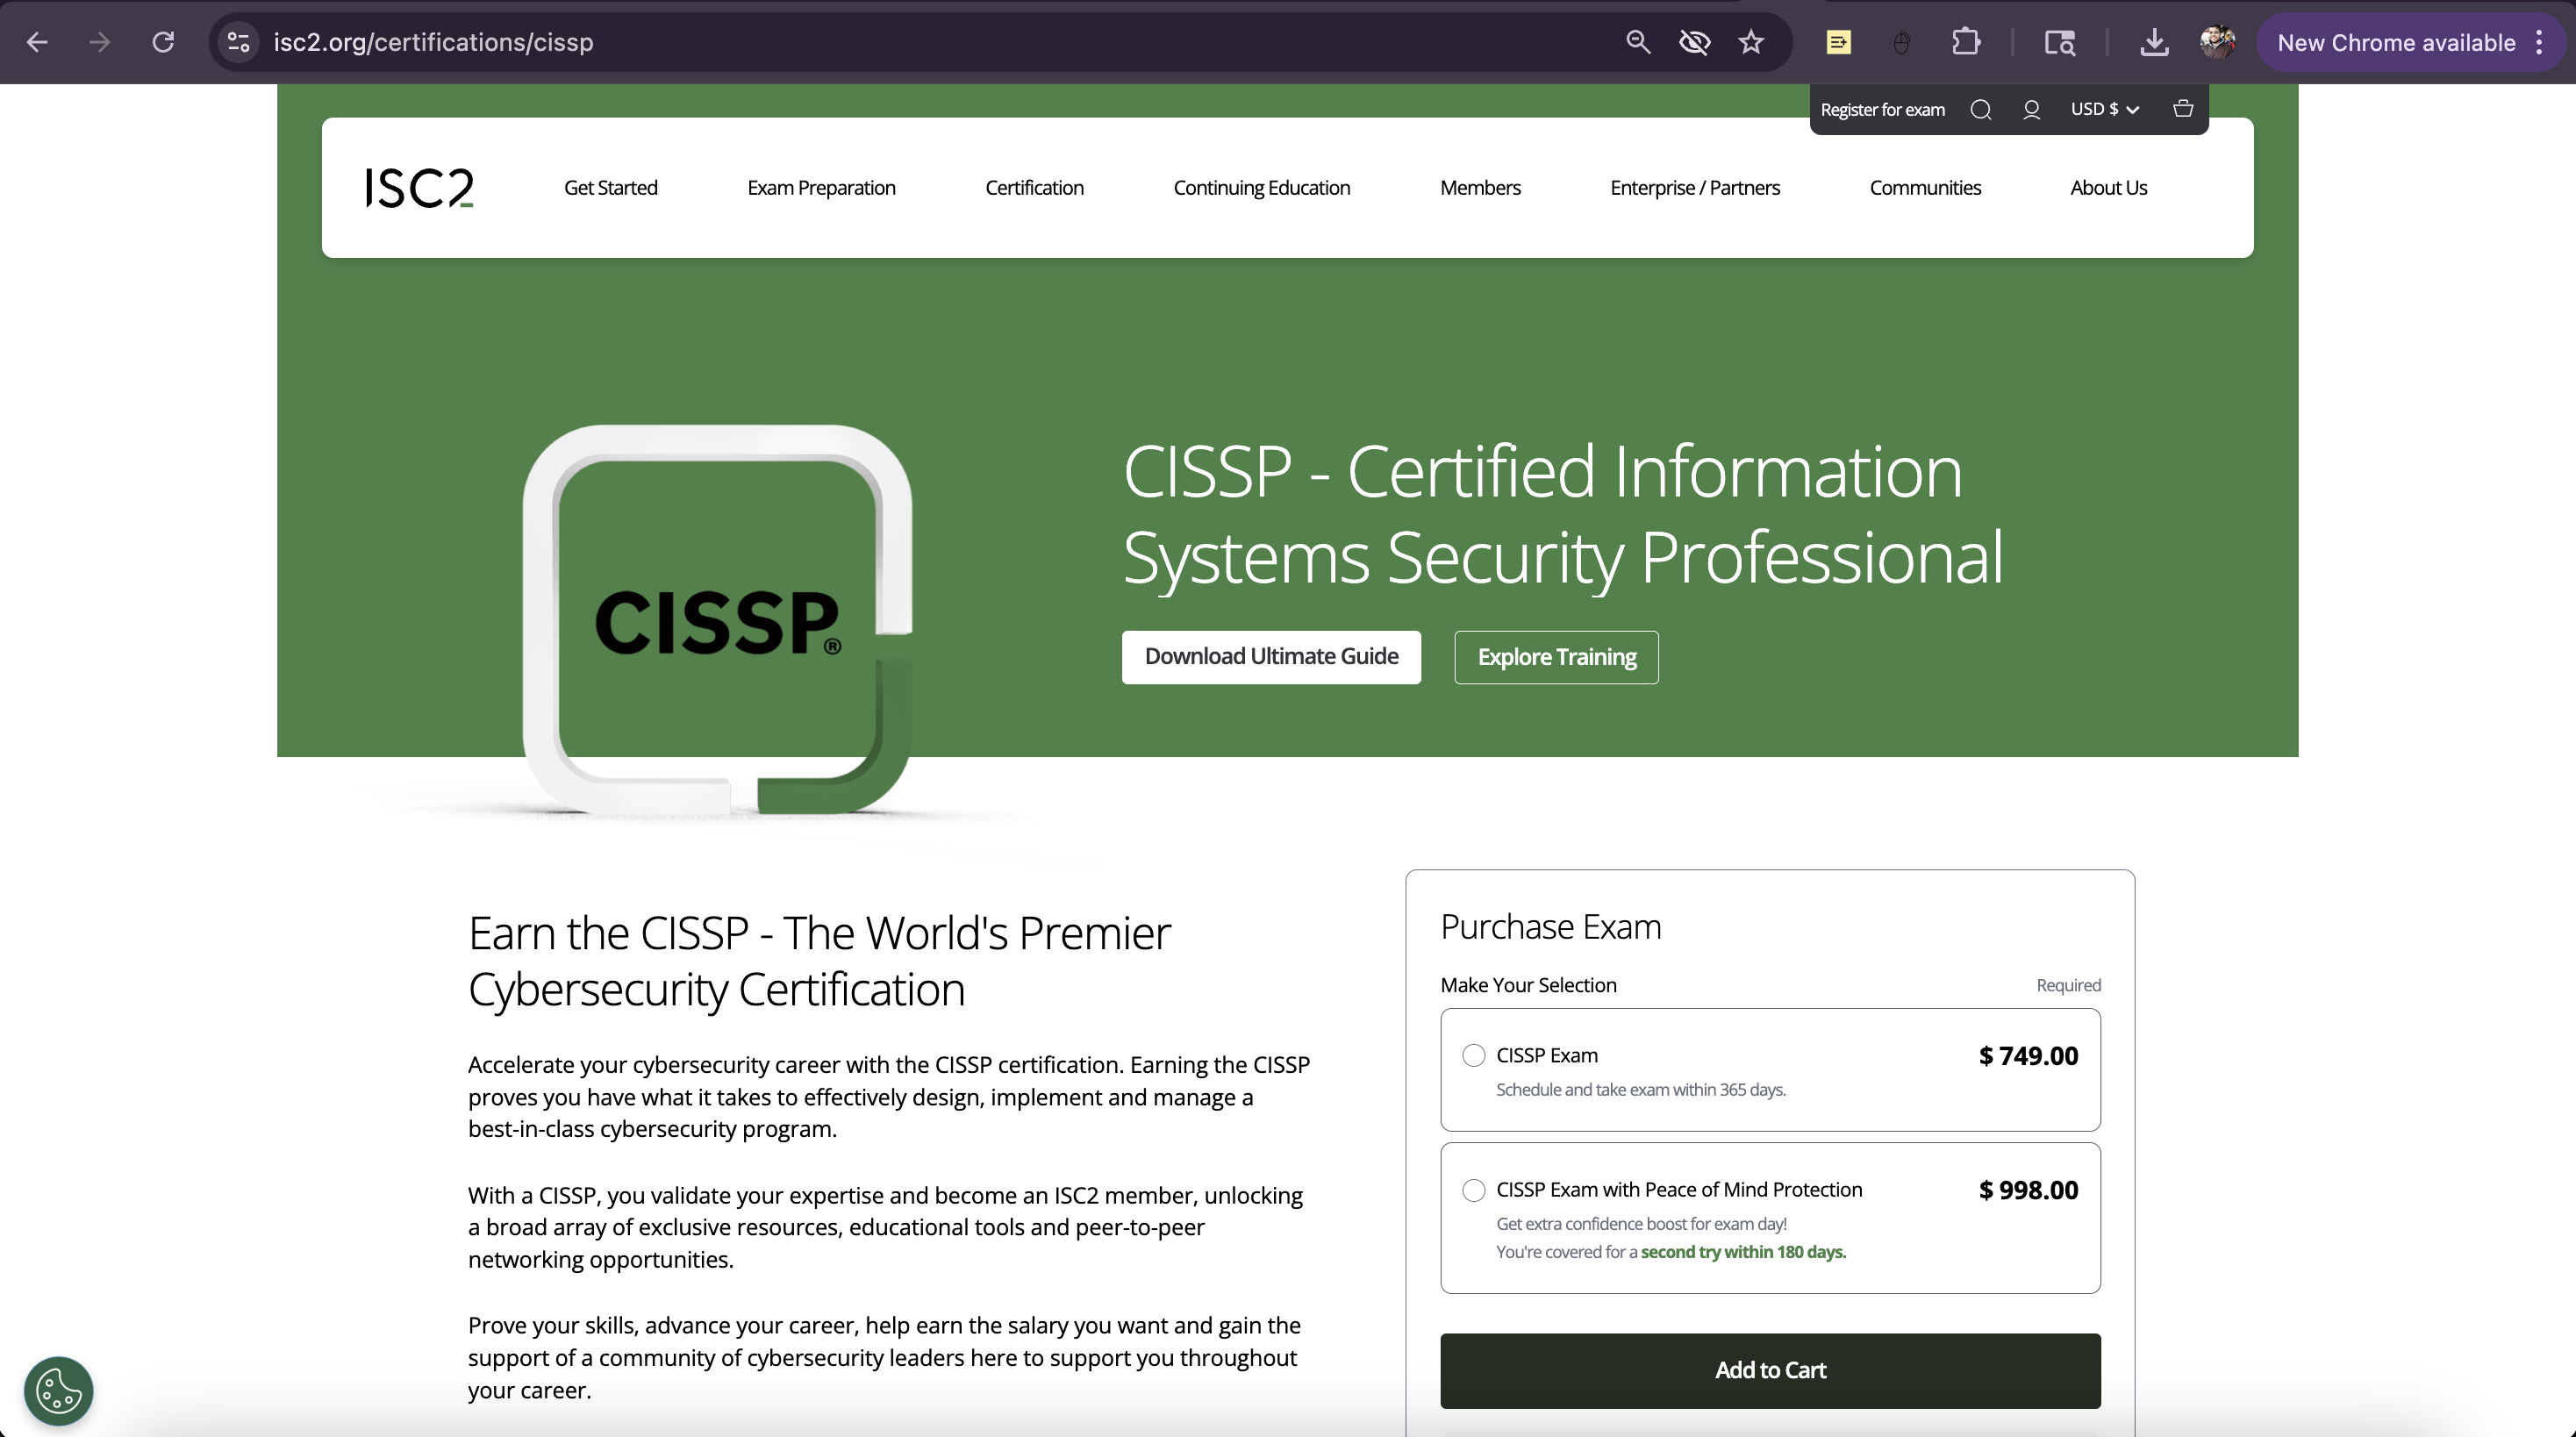Click the Downloads icon in Chrome toolbar
Screen dimensions: 2576x1437
(2155, 42)
